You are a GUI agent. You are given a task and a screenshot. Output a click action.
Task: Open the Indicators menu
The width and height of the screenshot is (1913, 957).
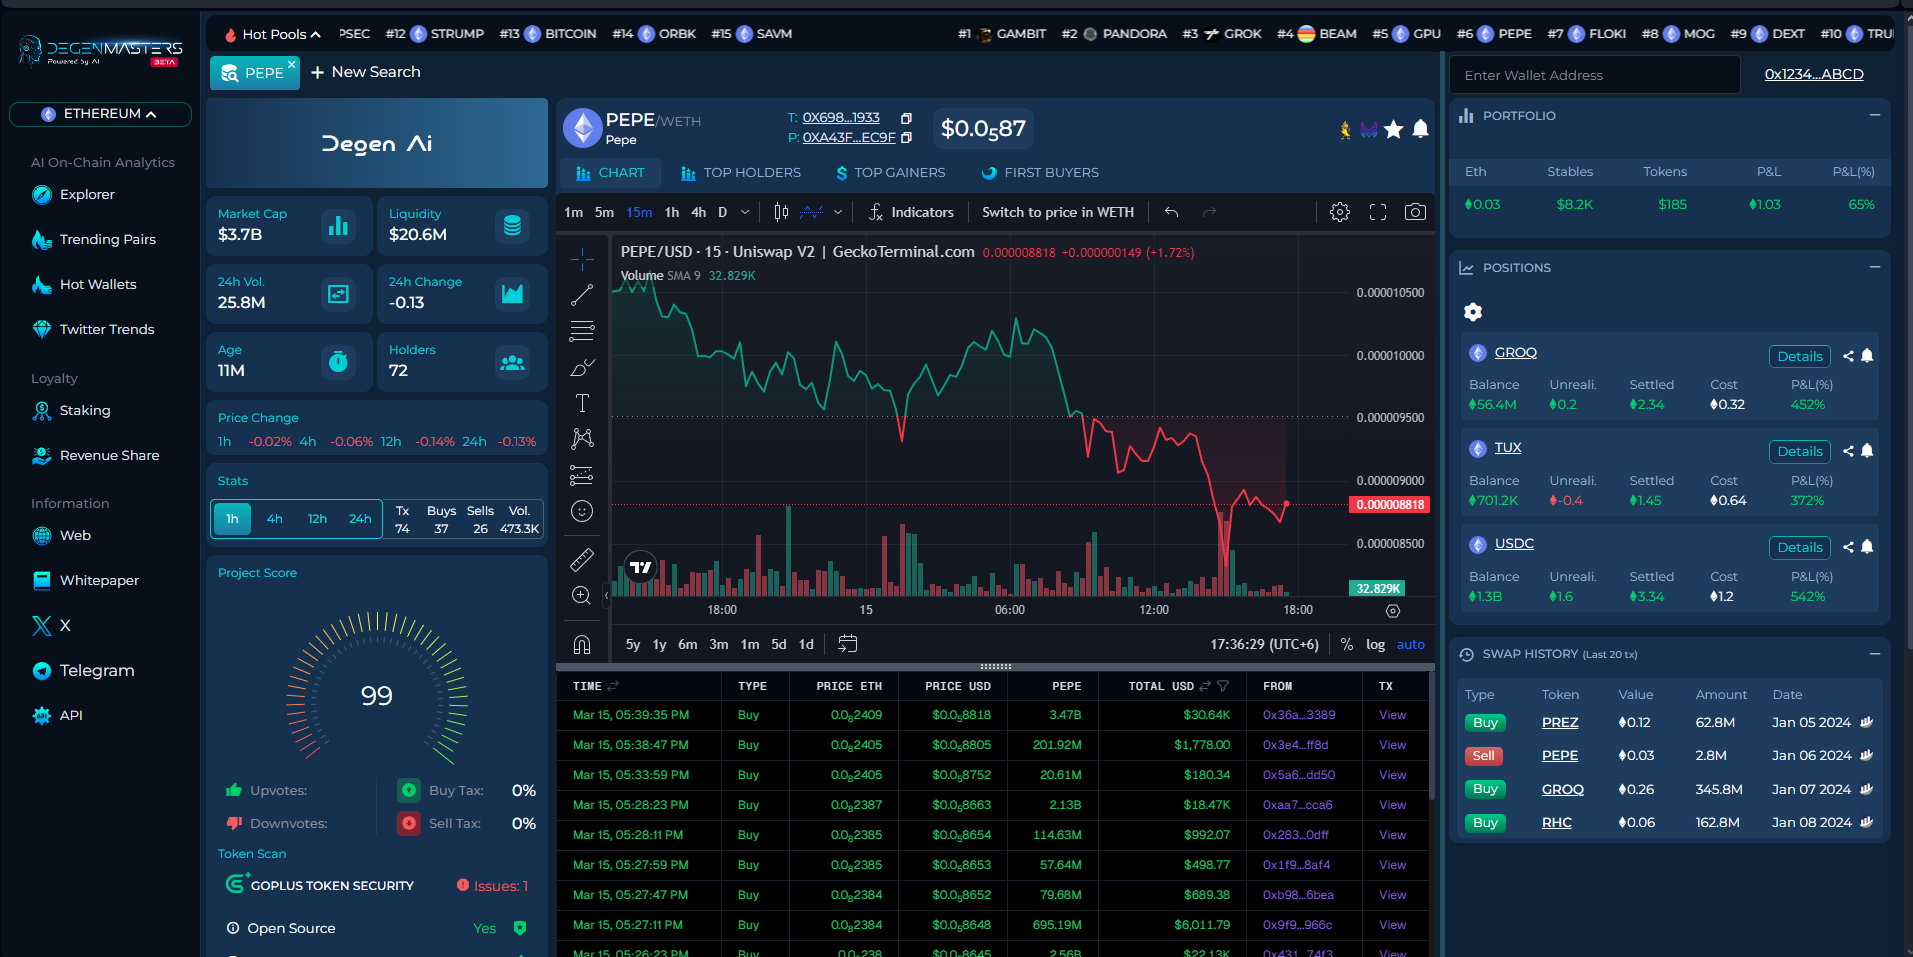point(911,212)
